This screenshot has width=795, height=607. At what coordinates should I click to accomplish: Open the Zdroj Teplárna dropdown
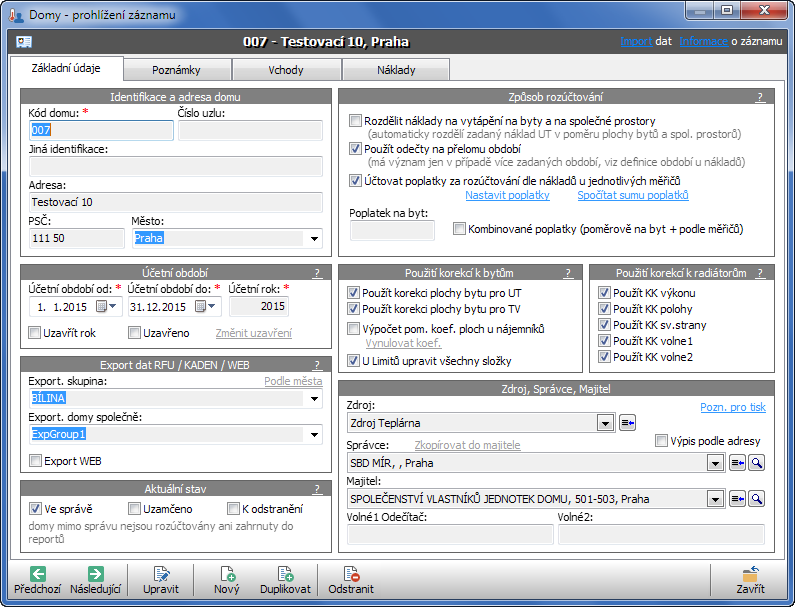(605, 423)
